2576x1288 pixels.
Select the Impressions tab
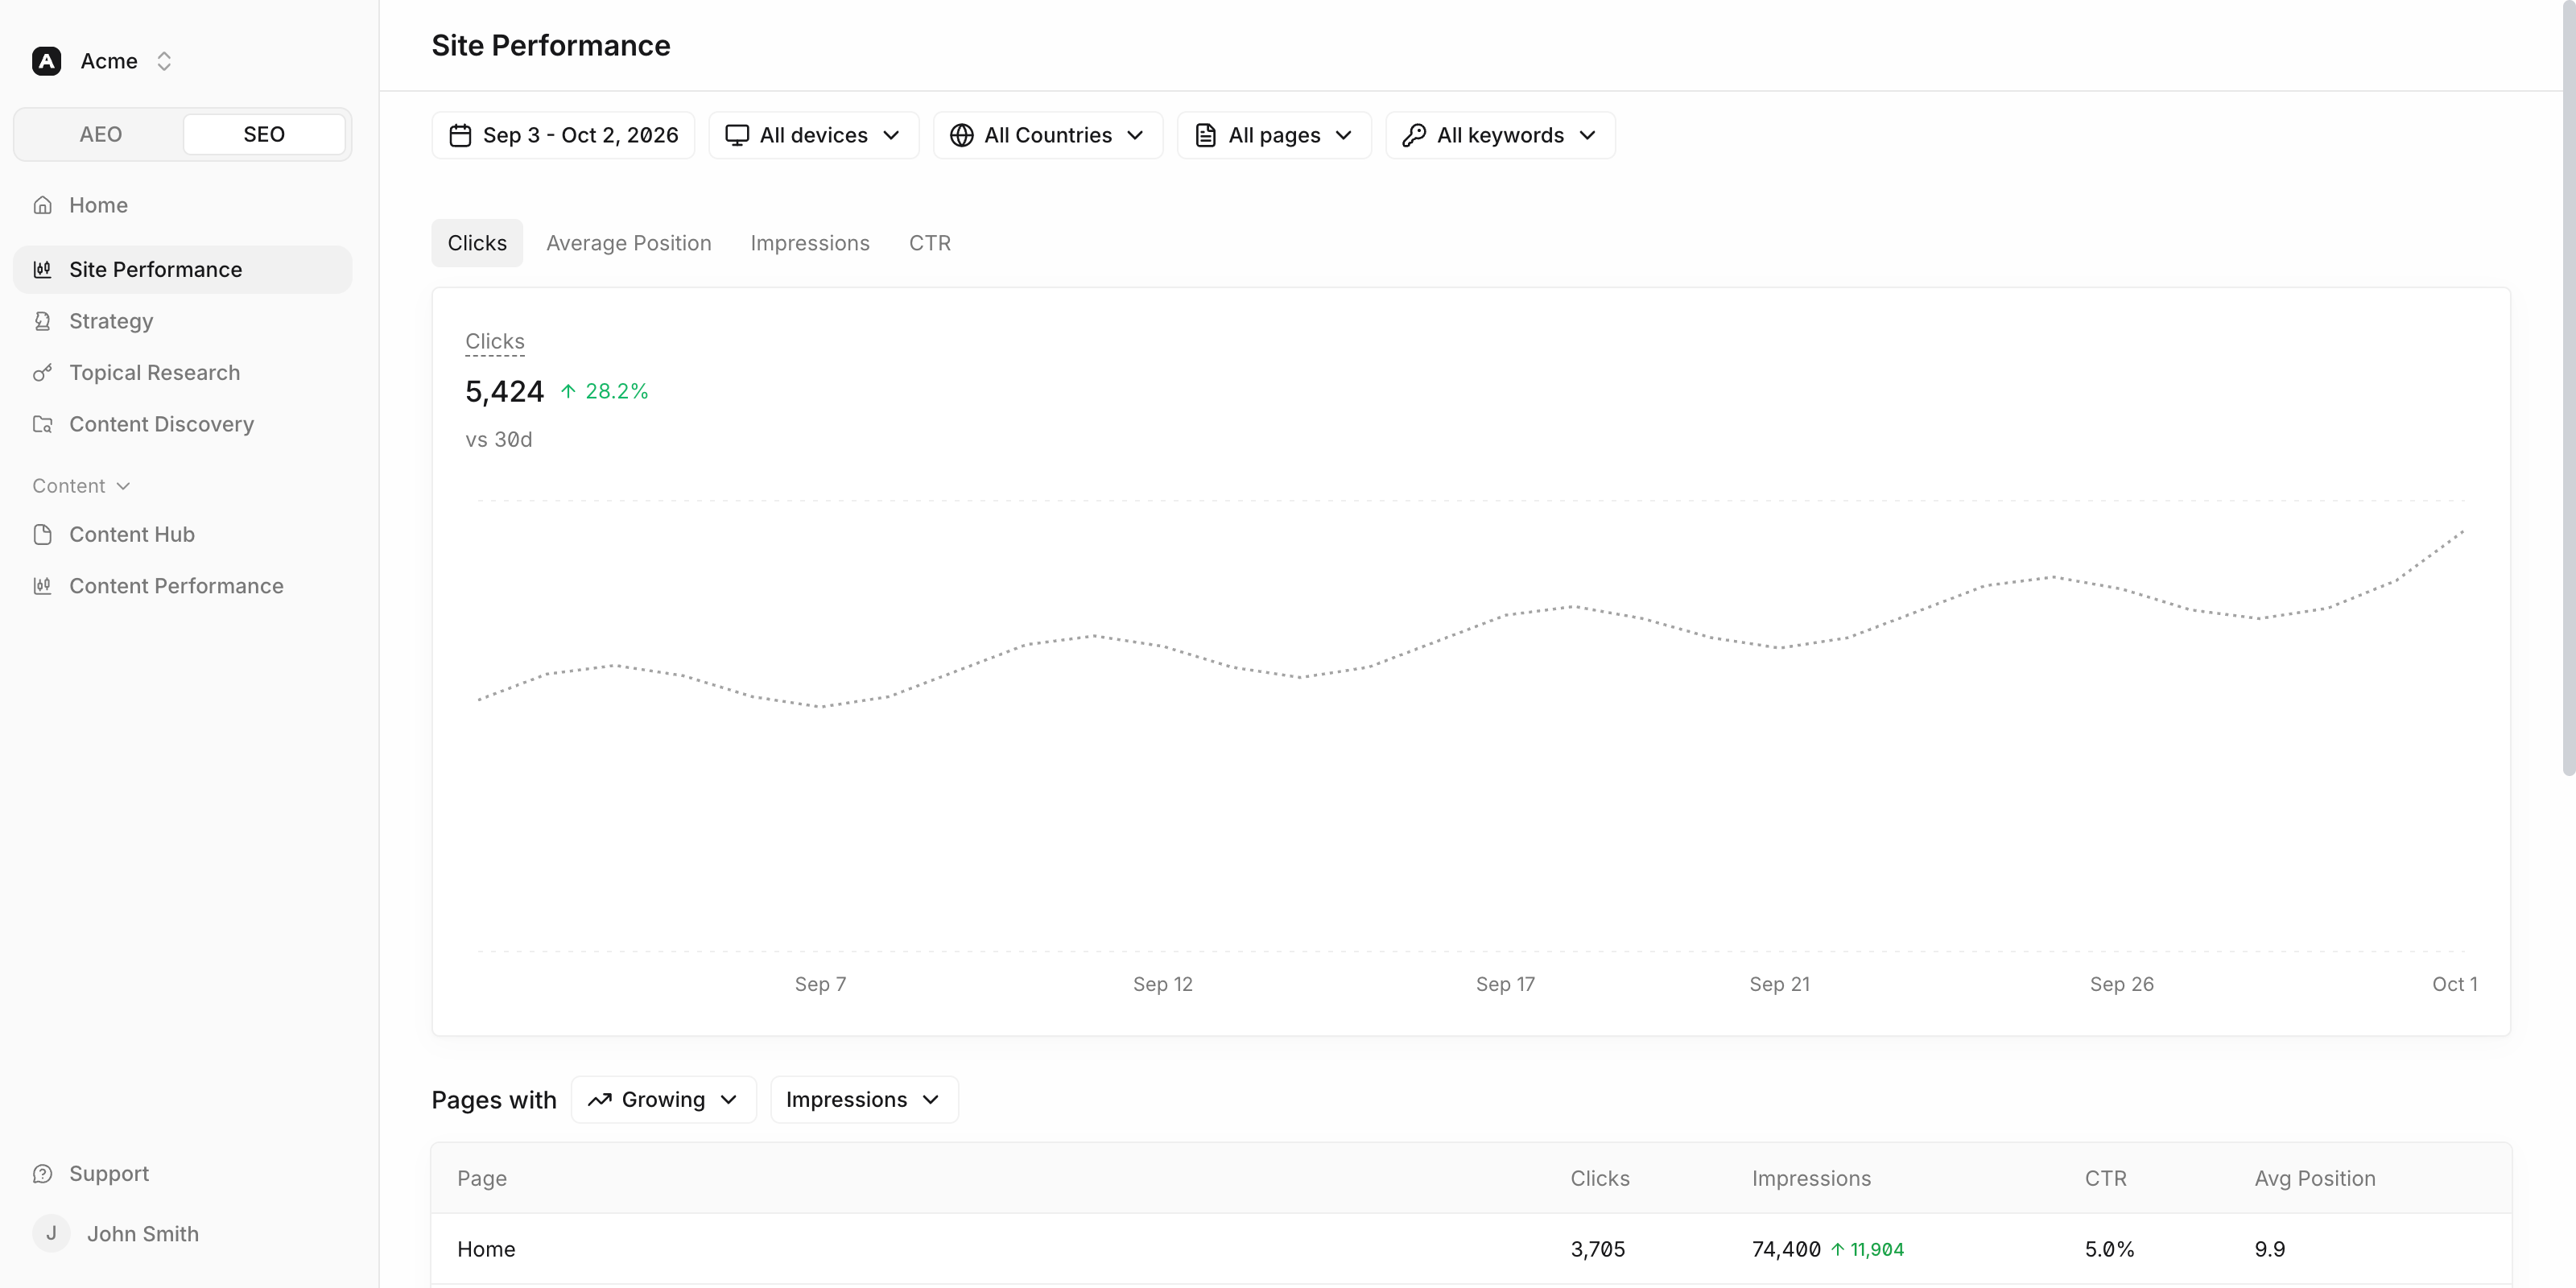click(810, 243)
